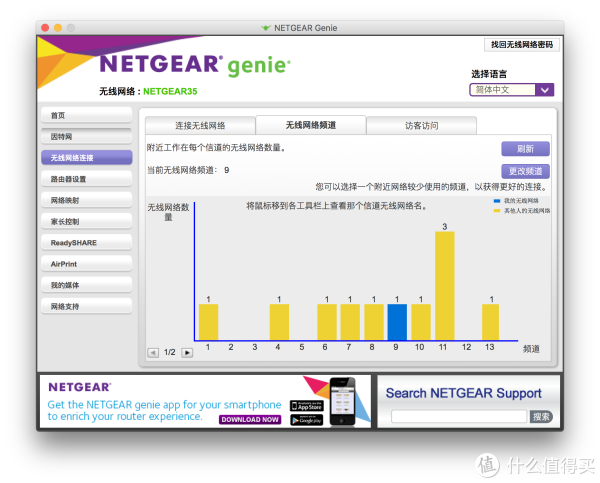Click the channel 12 axis label
Viewport: 600px width, 483px height.
click(x=466, y=347)
